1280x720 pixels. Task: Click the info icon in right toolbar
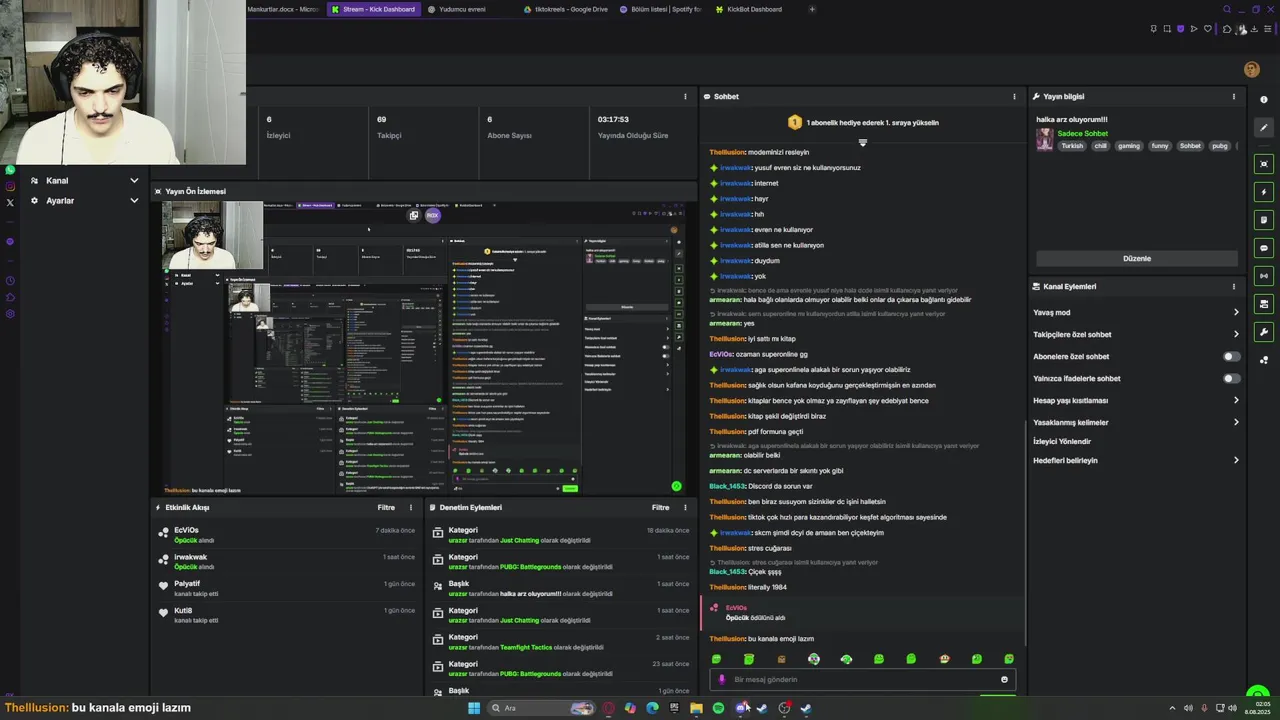pos(1264,99)
